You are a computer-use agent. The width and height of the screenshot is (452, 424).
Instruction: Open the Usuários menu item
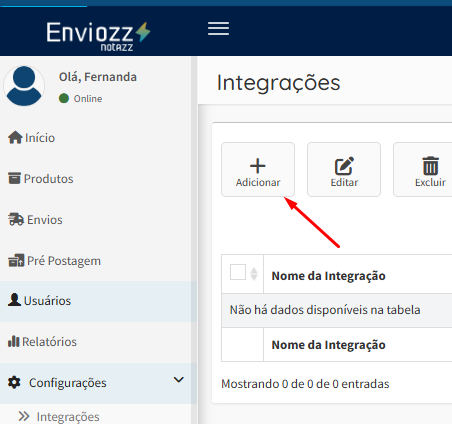click(x=96, y=301)
